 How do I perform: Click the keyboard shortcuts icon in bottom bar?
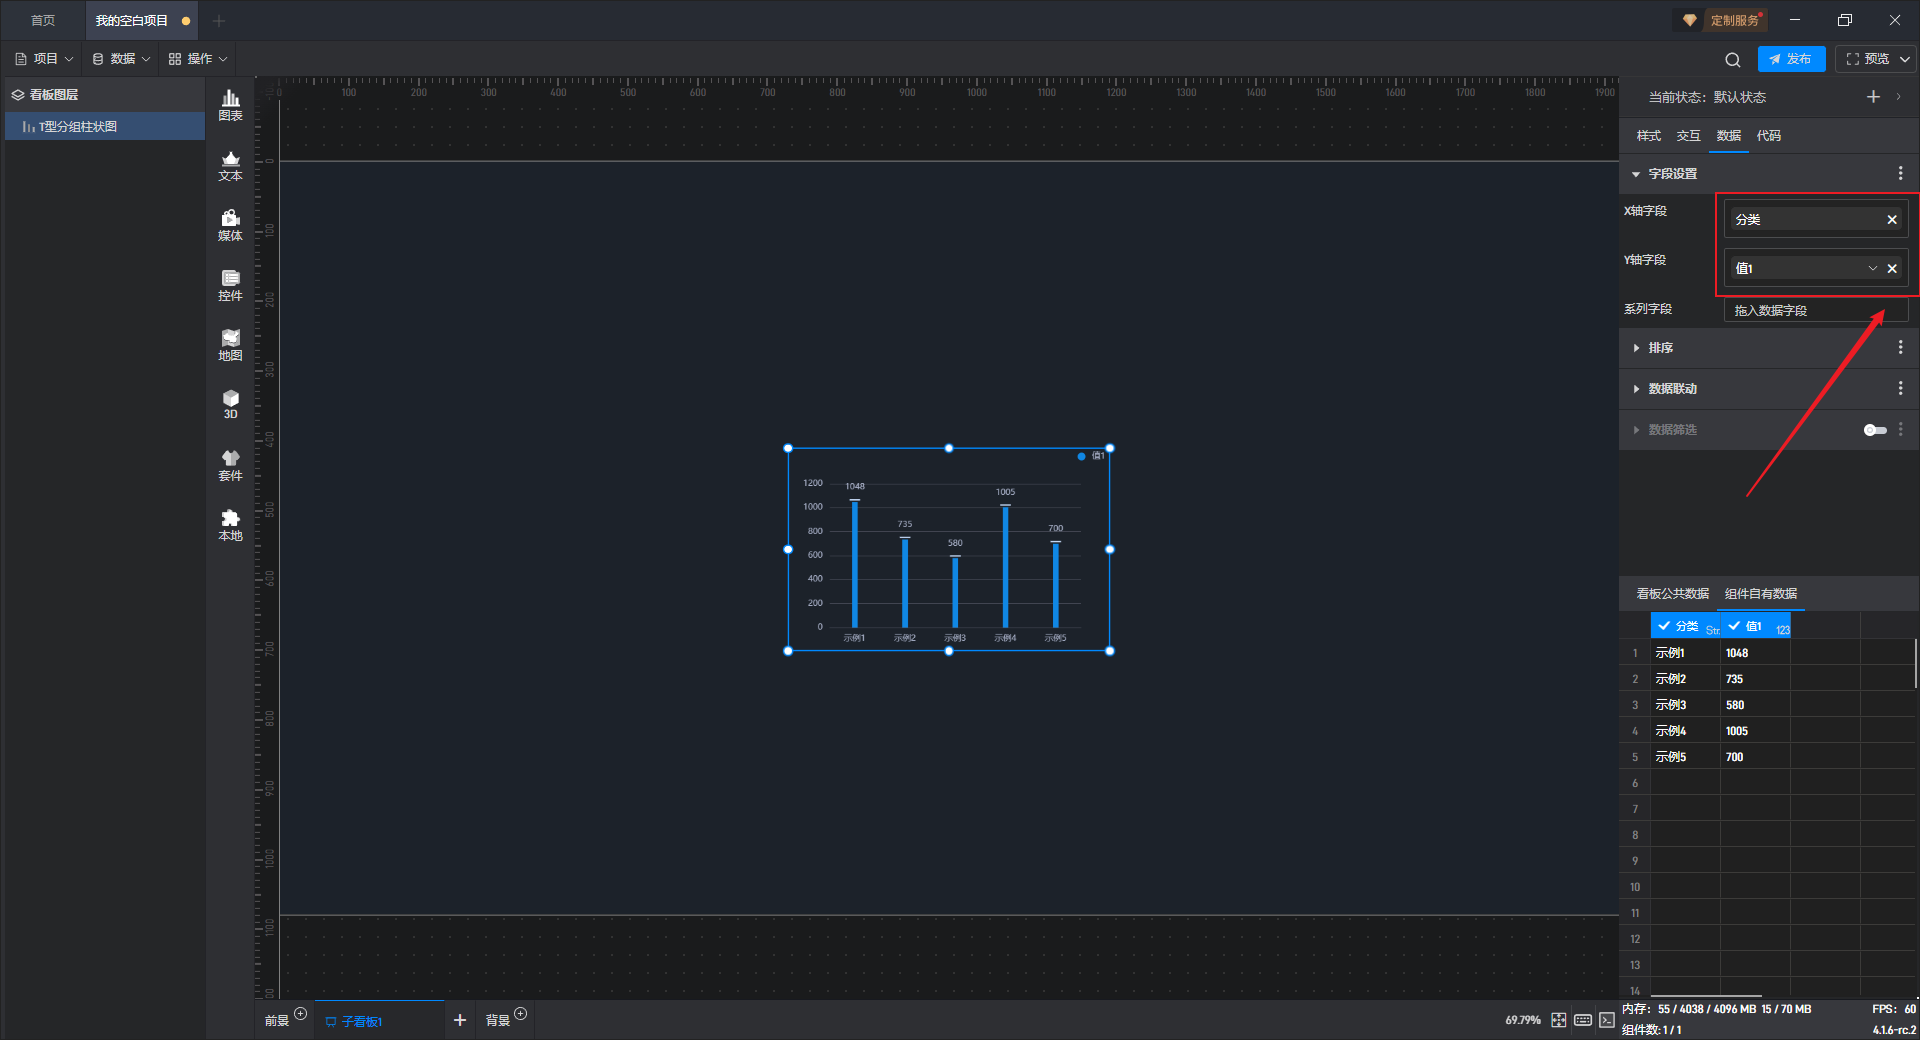point(1583,1020)
